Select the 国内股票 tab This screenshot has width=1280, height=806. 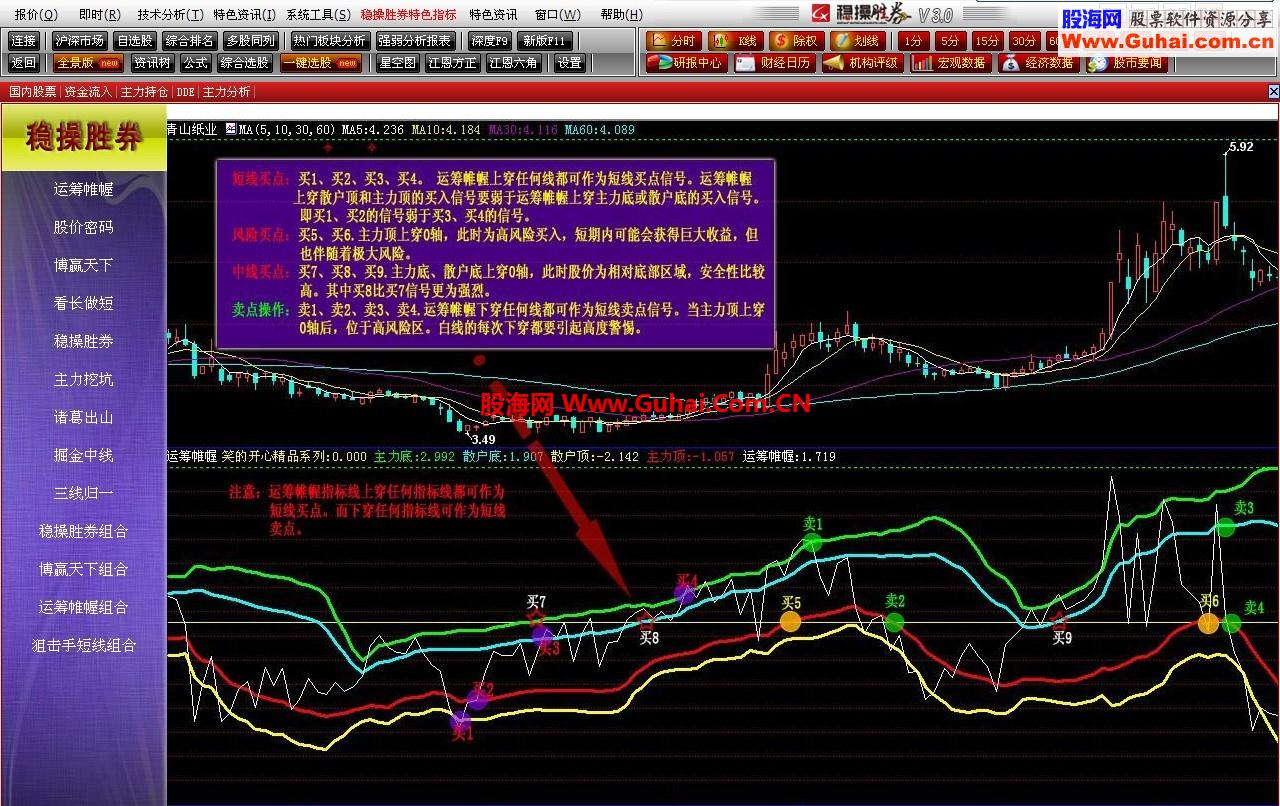tap(33, 91)
